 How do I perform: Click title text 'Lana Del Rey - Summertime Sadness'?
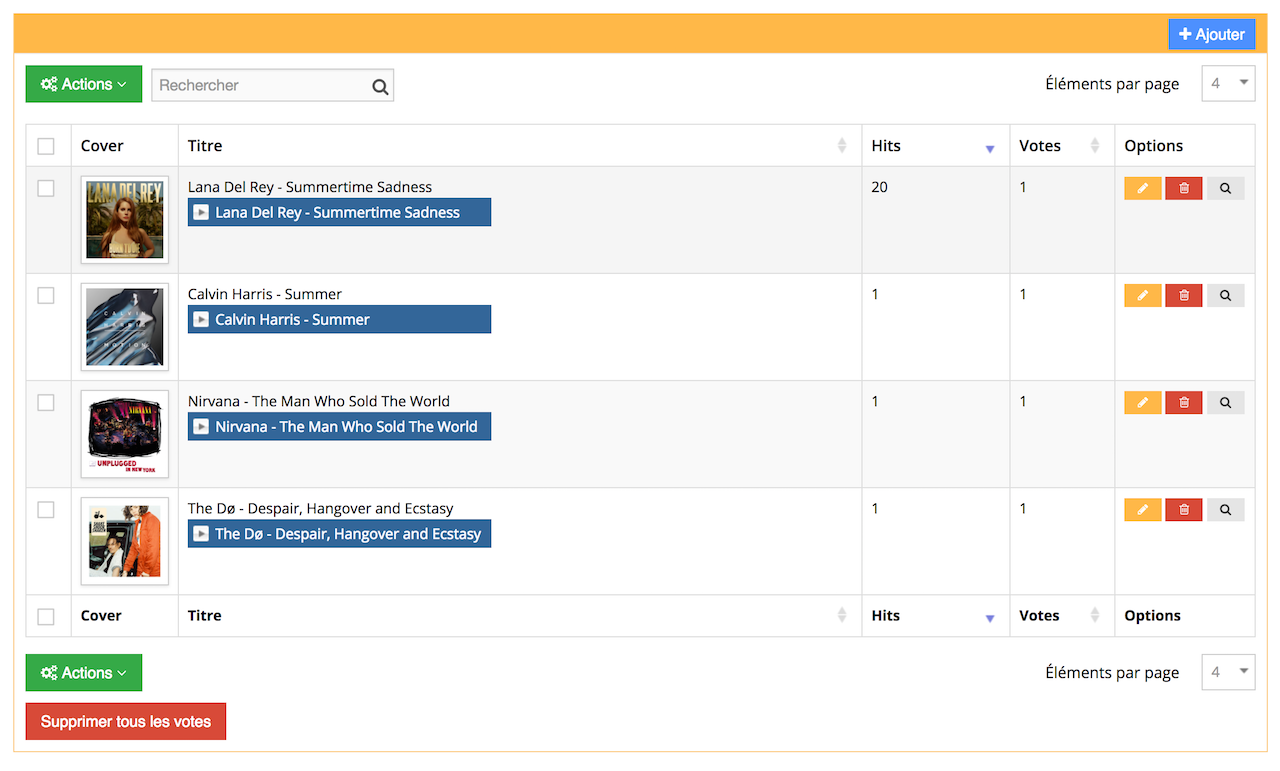310,187
